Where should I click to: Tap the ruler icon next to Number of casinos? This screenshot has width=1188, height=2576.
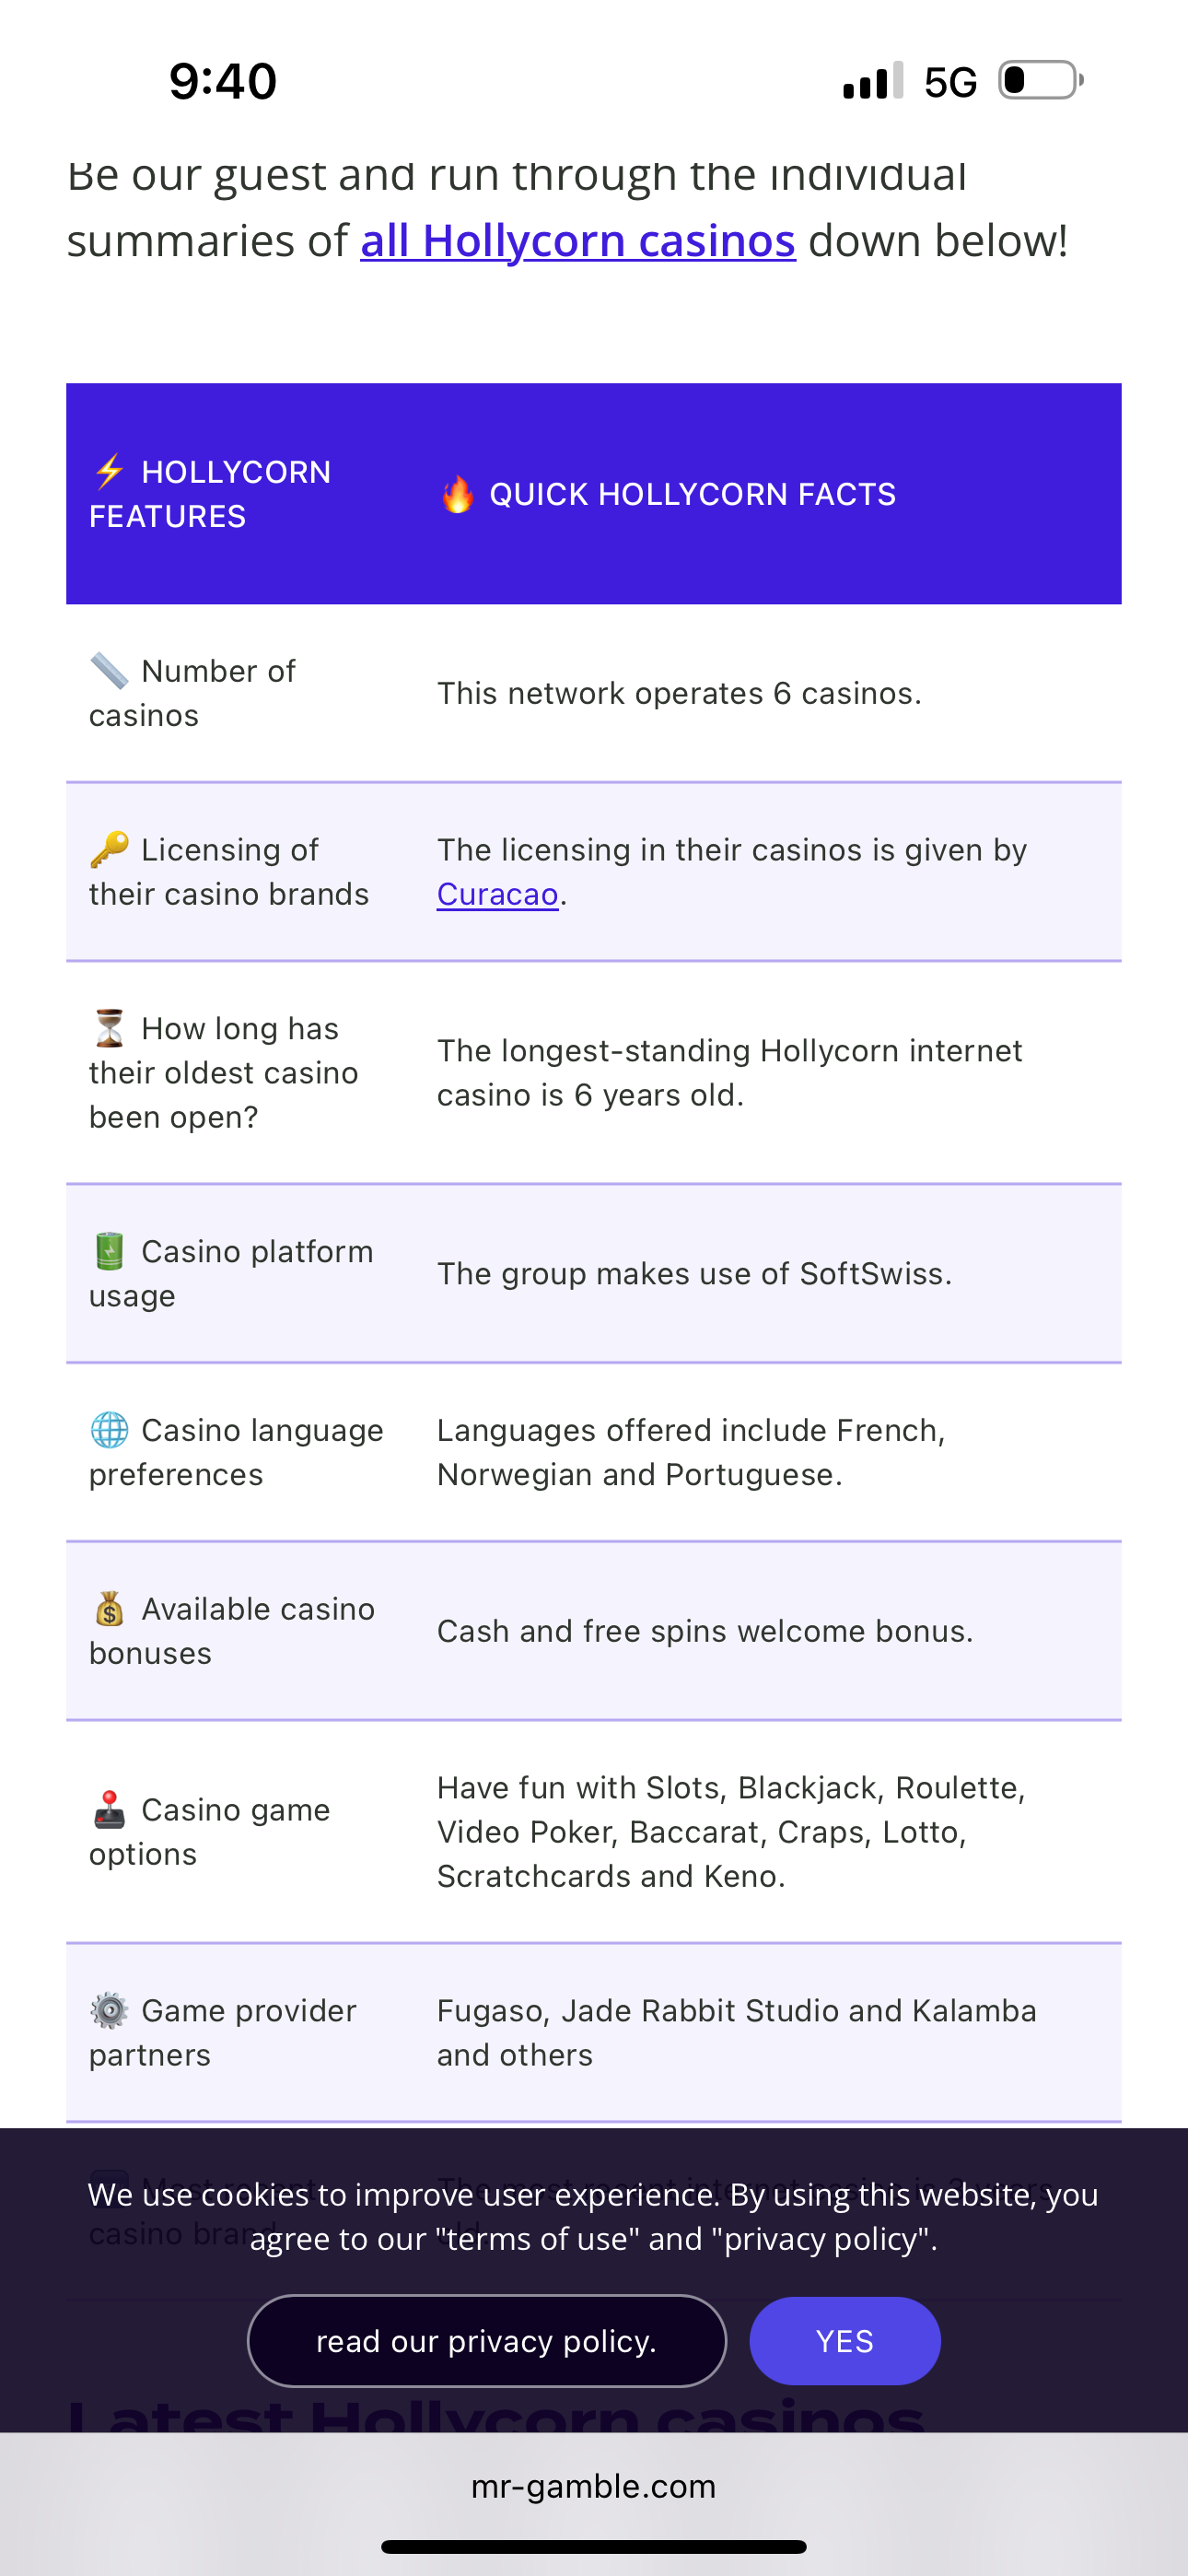pyautogui.click(x=109, y=670)
